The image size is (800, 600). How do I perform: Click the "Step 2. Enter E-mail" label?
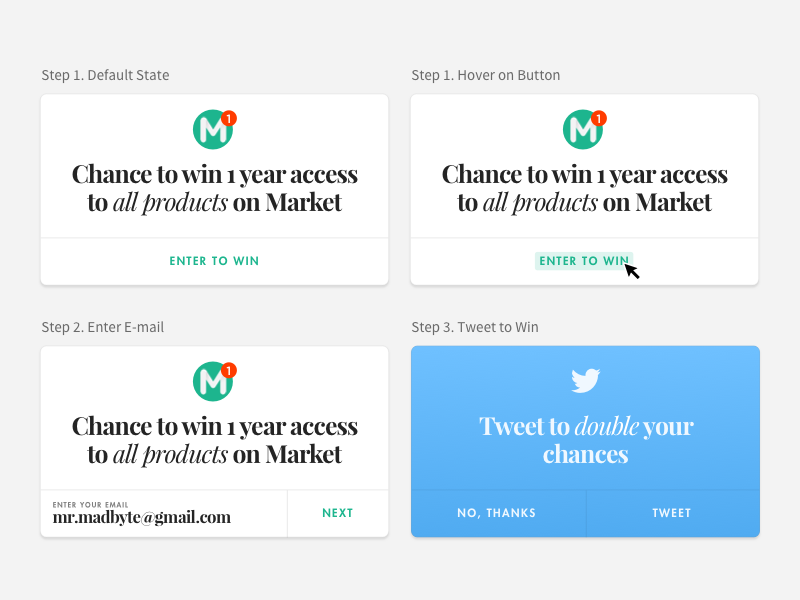103,327
